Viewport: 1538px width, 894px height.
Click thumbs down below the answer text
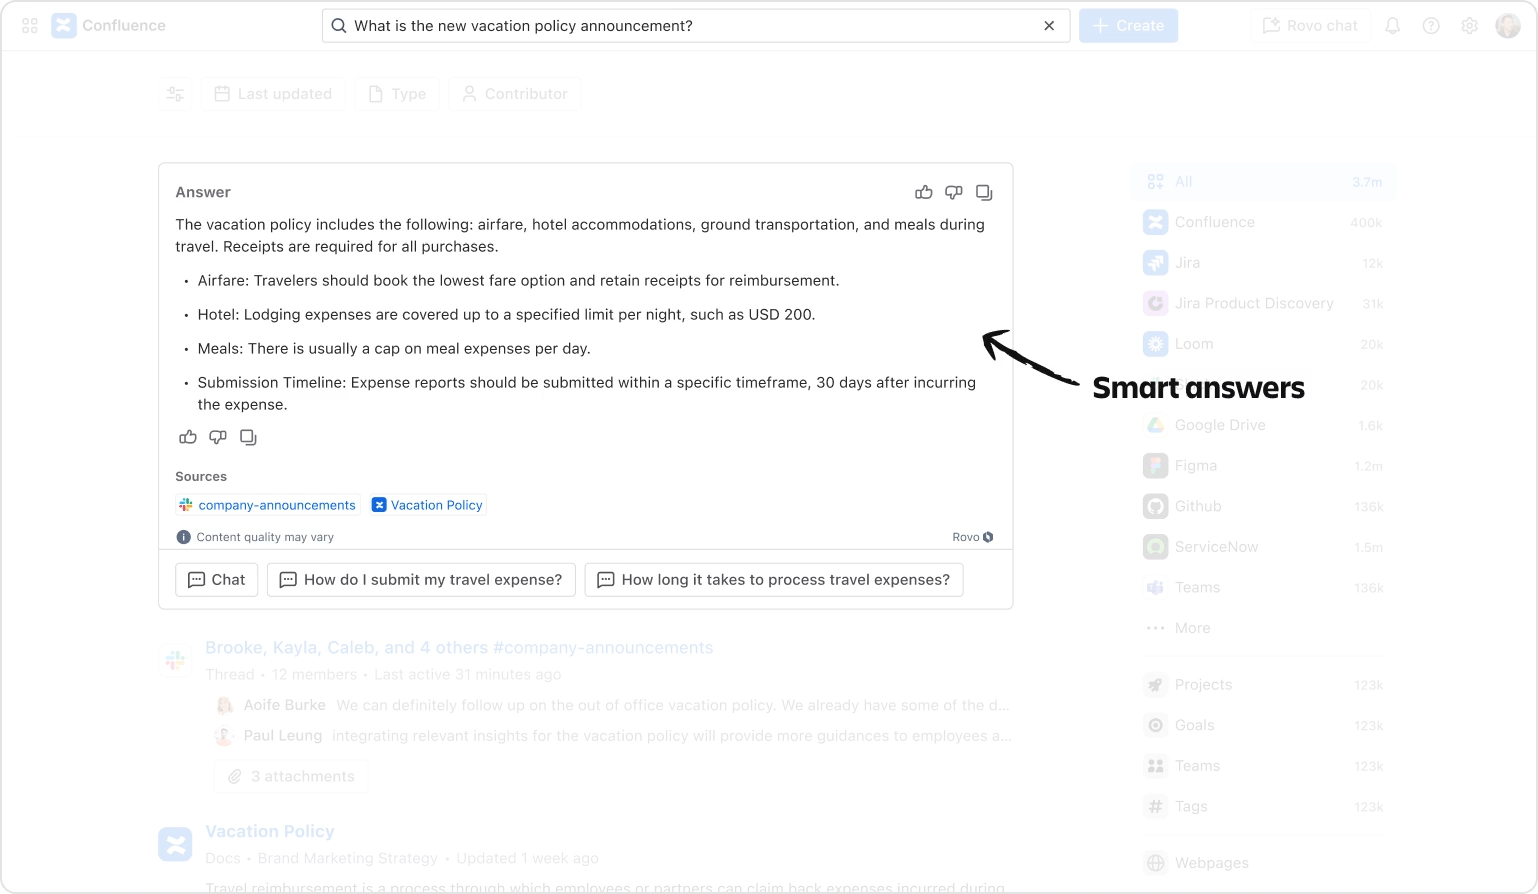point(218,437)
